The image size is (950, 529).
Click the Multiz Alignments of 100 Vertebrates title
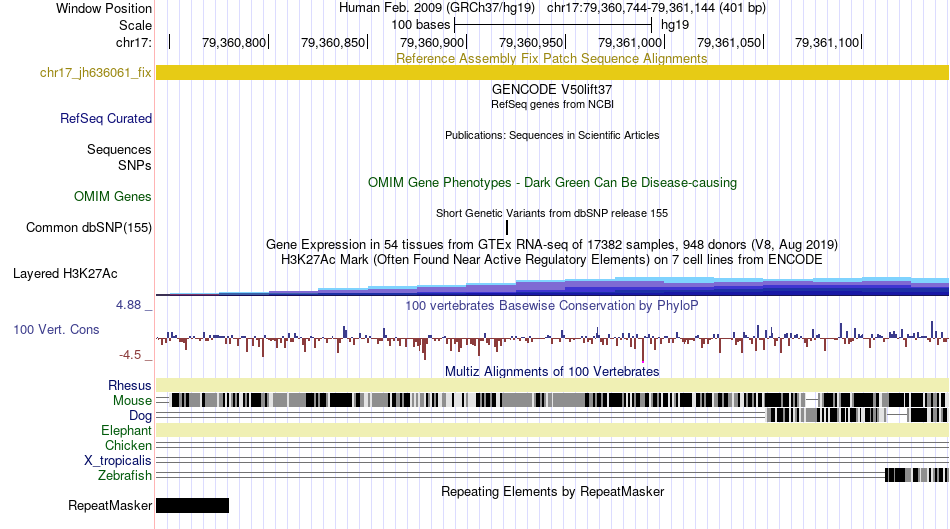[x=552, y=371]
